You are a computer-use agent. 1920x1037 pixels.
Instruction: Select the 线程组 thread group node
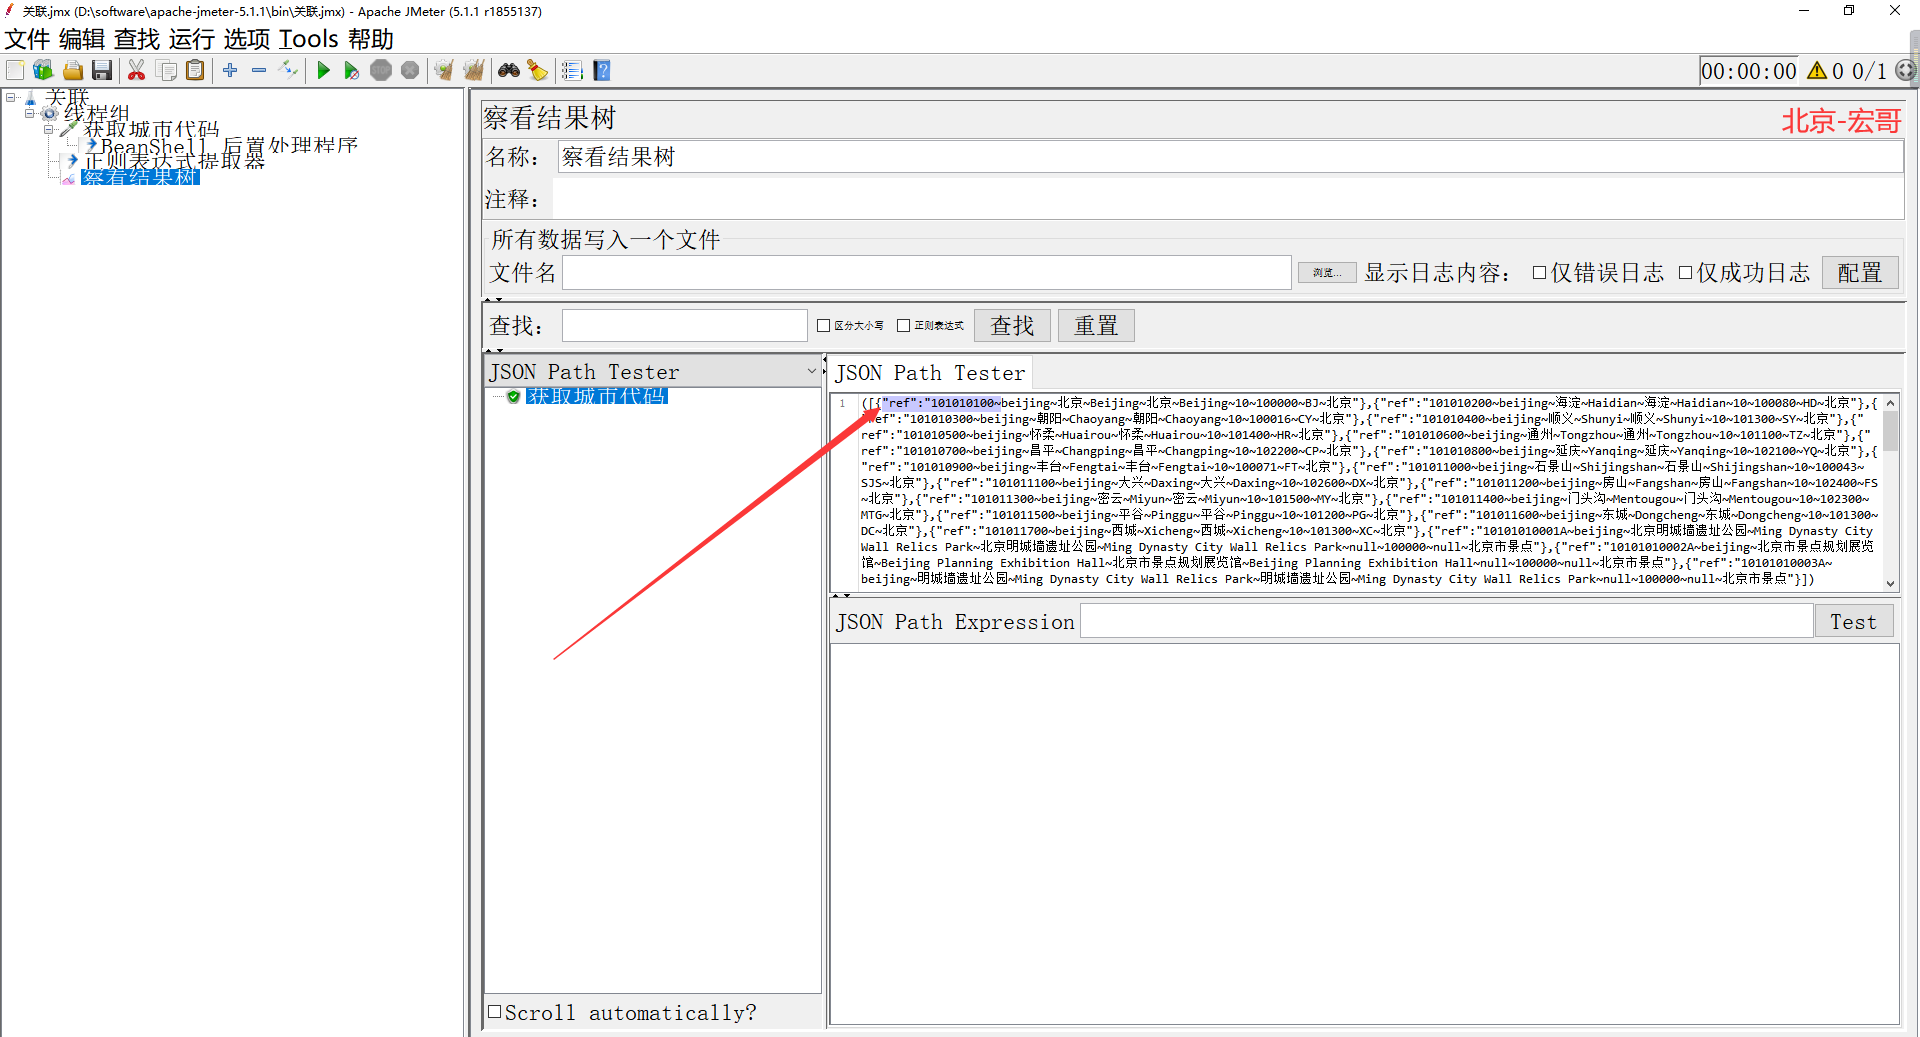click(x=97, y=113)
